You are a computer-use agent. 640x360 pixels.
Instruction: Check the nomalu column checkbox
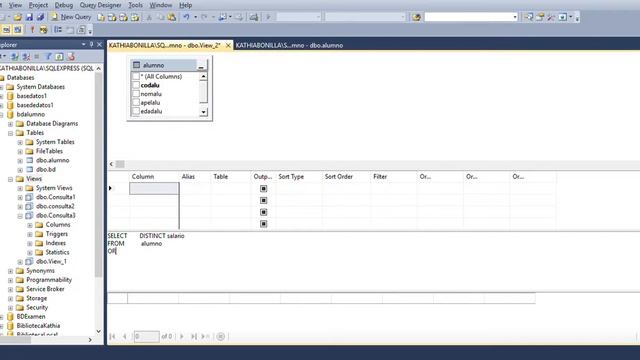[136, 94]
